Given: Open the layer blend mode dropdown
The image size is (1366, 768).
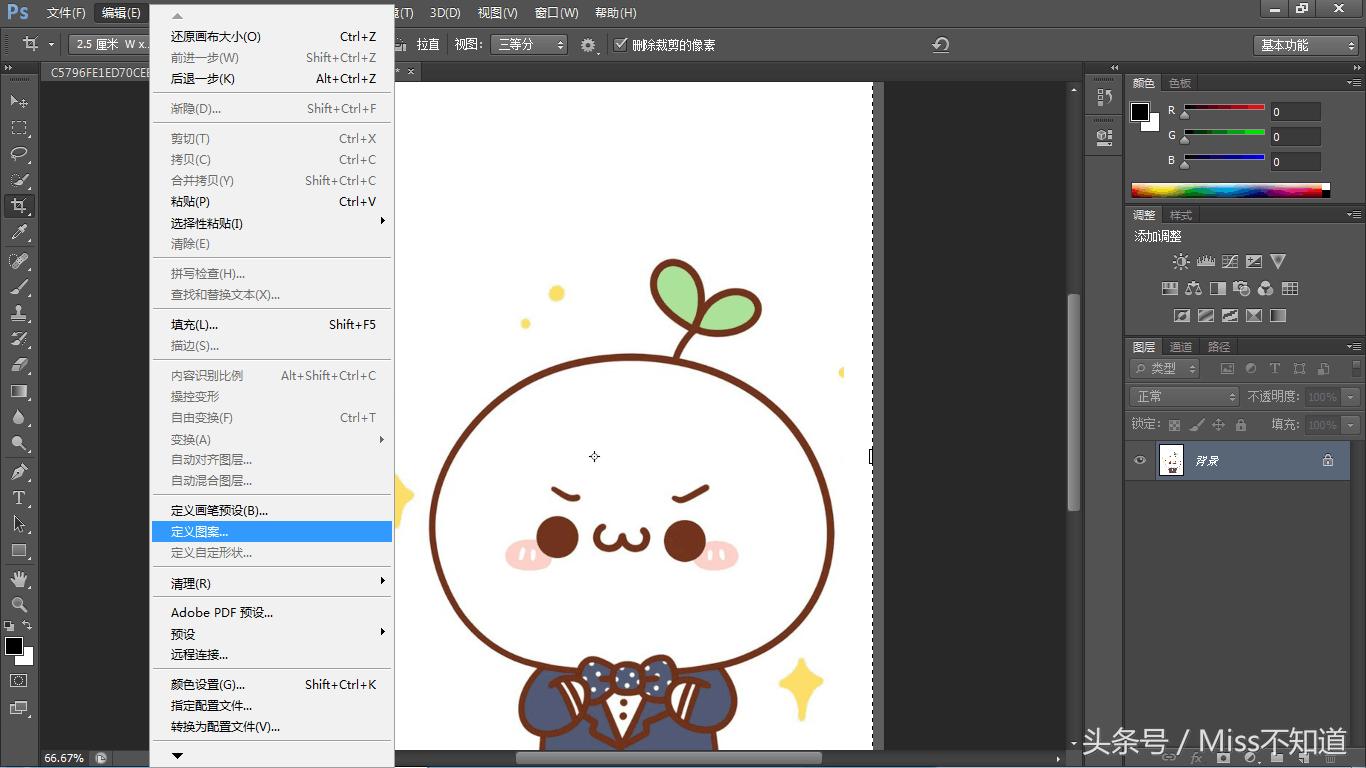Looking at the screenshot, I should (x=1185, y=397).
